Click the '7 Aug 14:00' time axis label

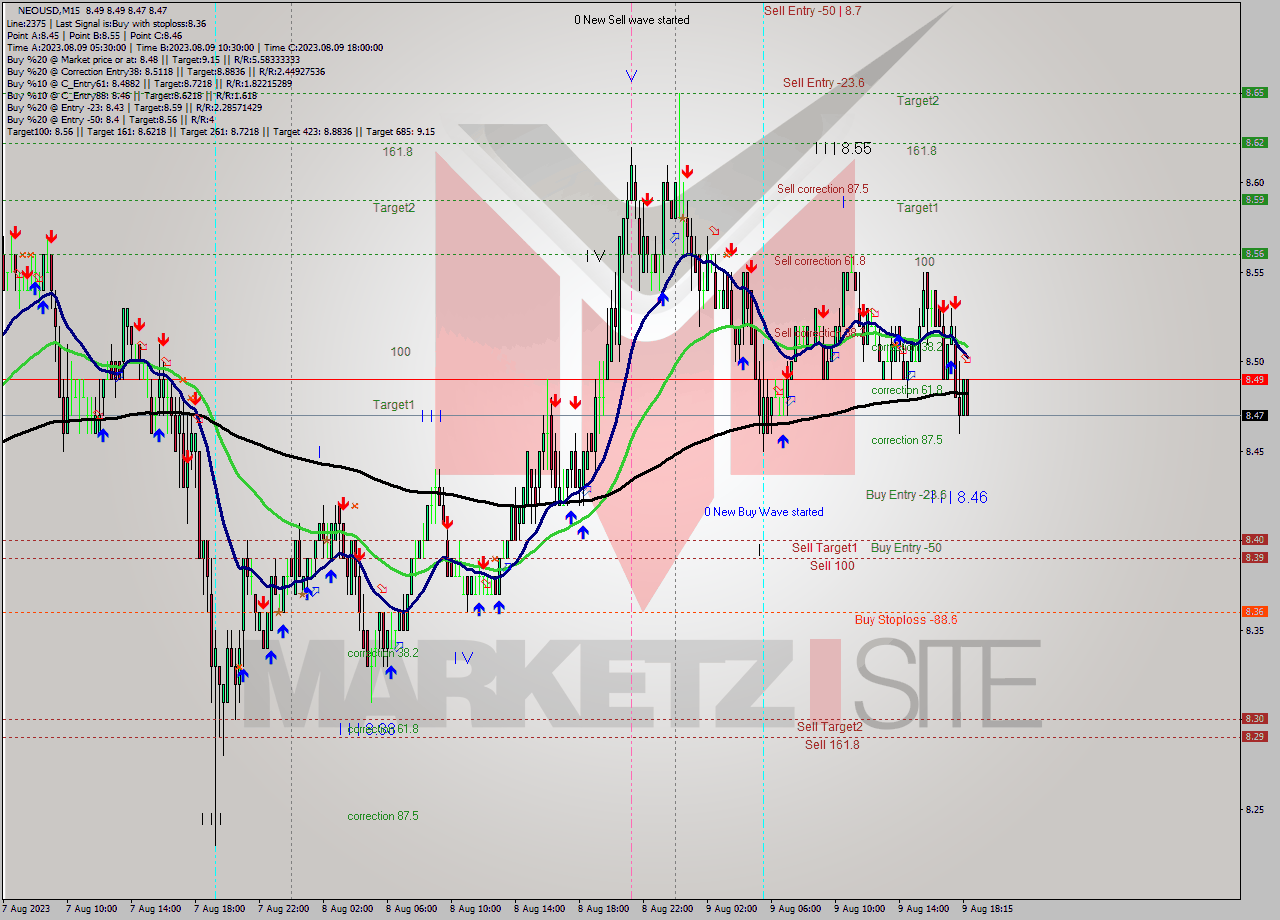pos(155,909)
